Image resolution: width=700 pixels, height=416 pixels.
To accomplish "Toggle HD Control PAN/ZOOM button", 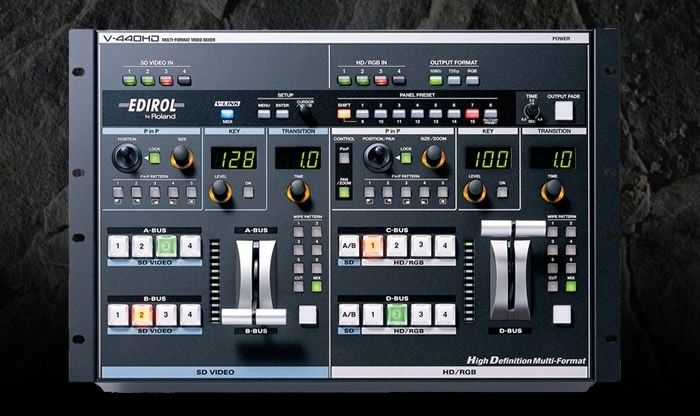I will (x=344, y=193).
